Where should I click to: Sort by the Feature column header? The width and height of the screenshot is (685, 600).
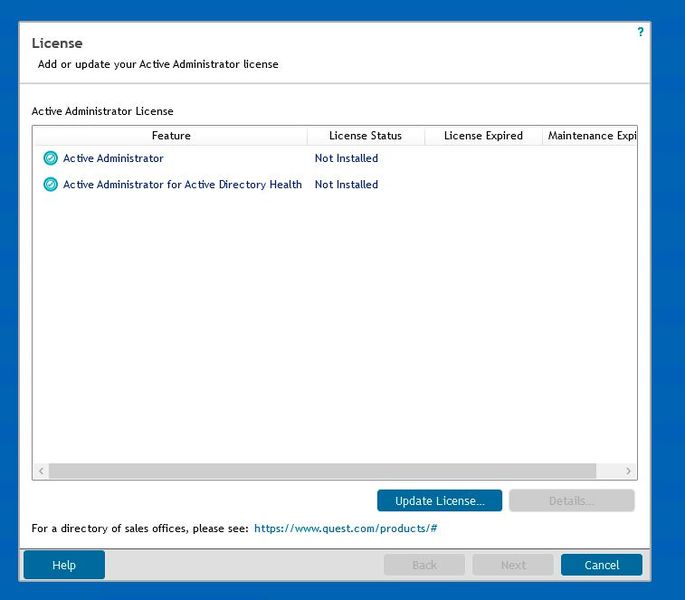pyautogui.click(x=171, y=136)
